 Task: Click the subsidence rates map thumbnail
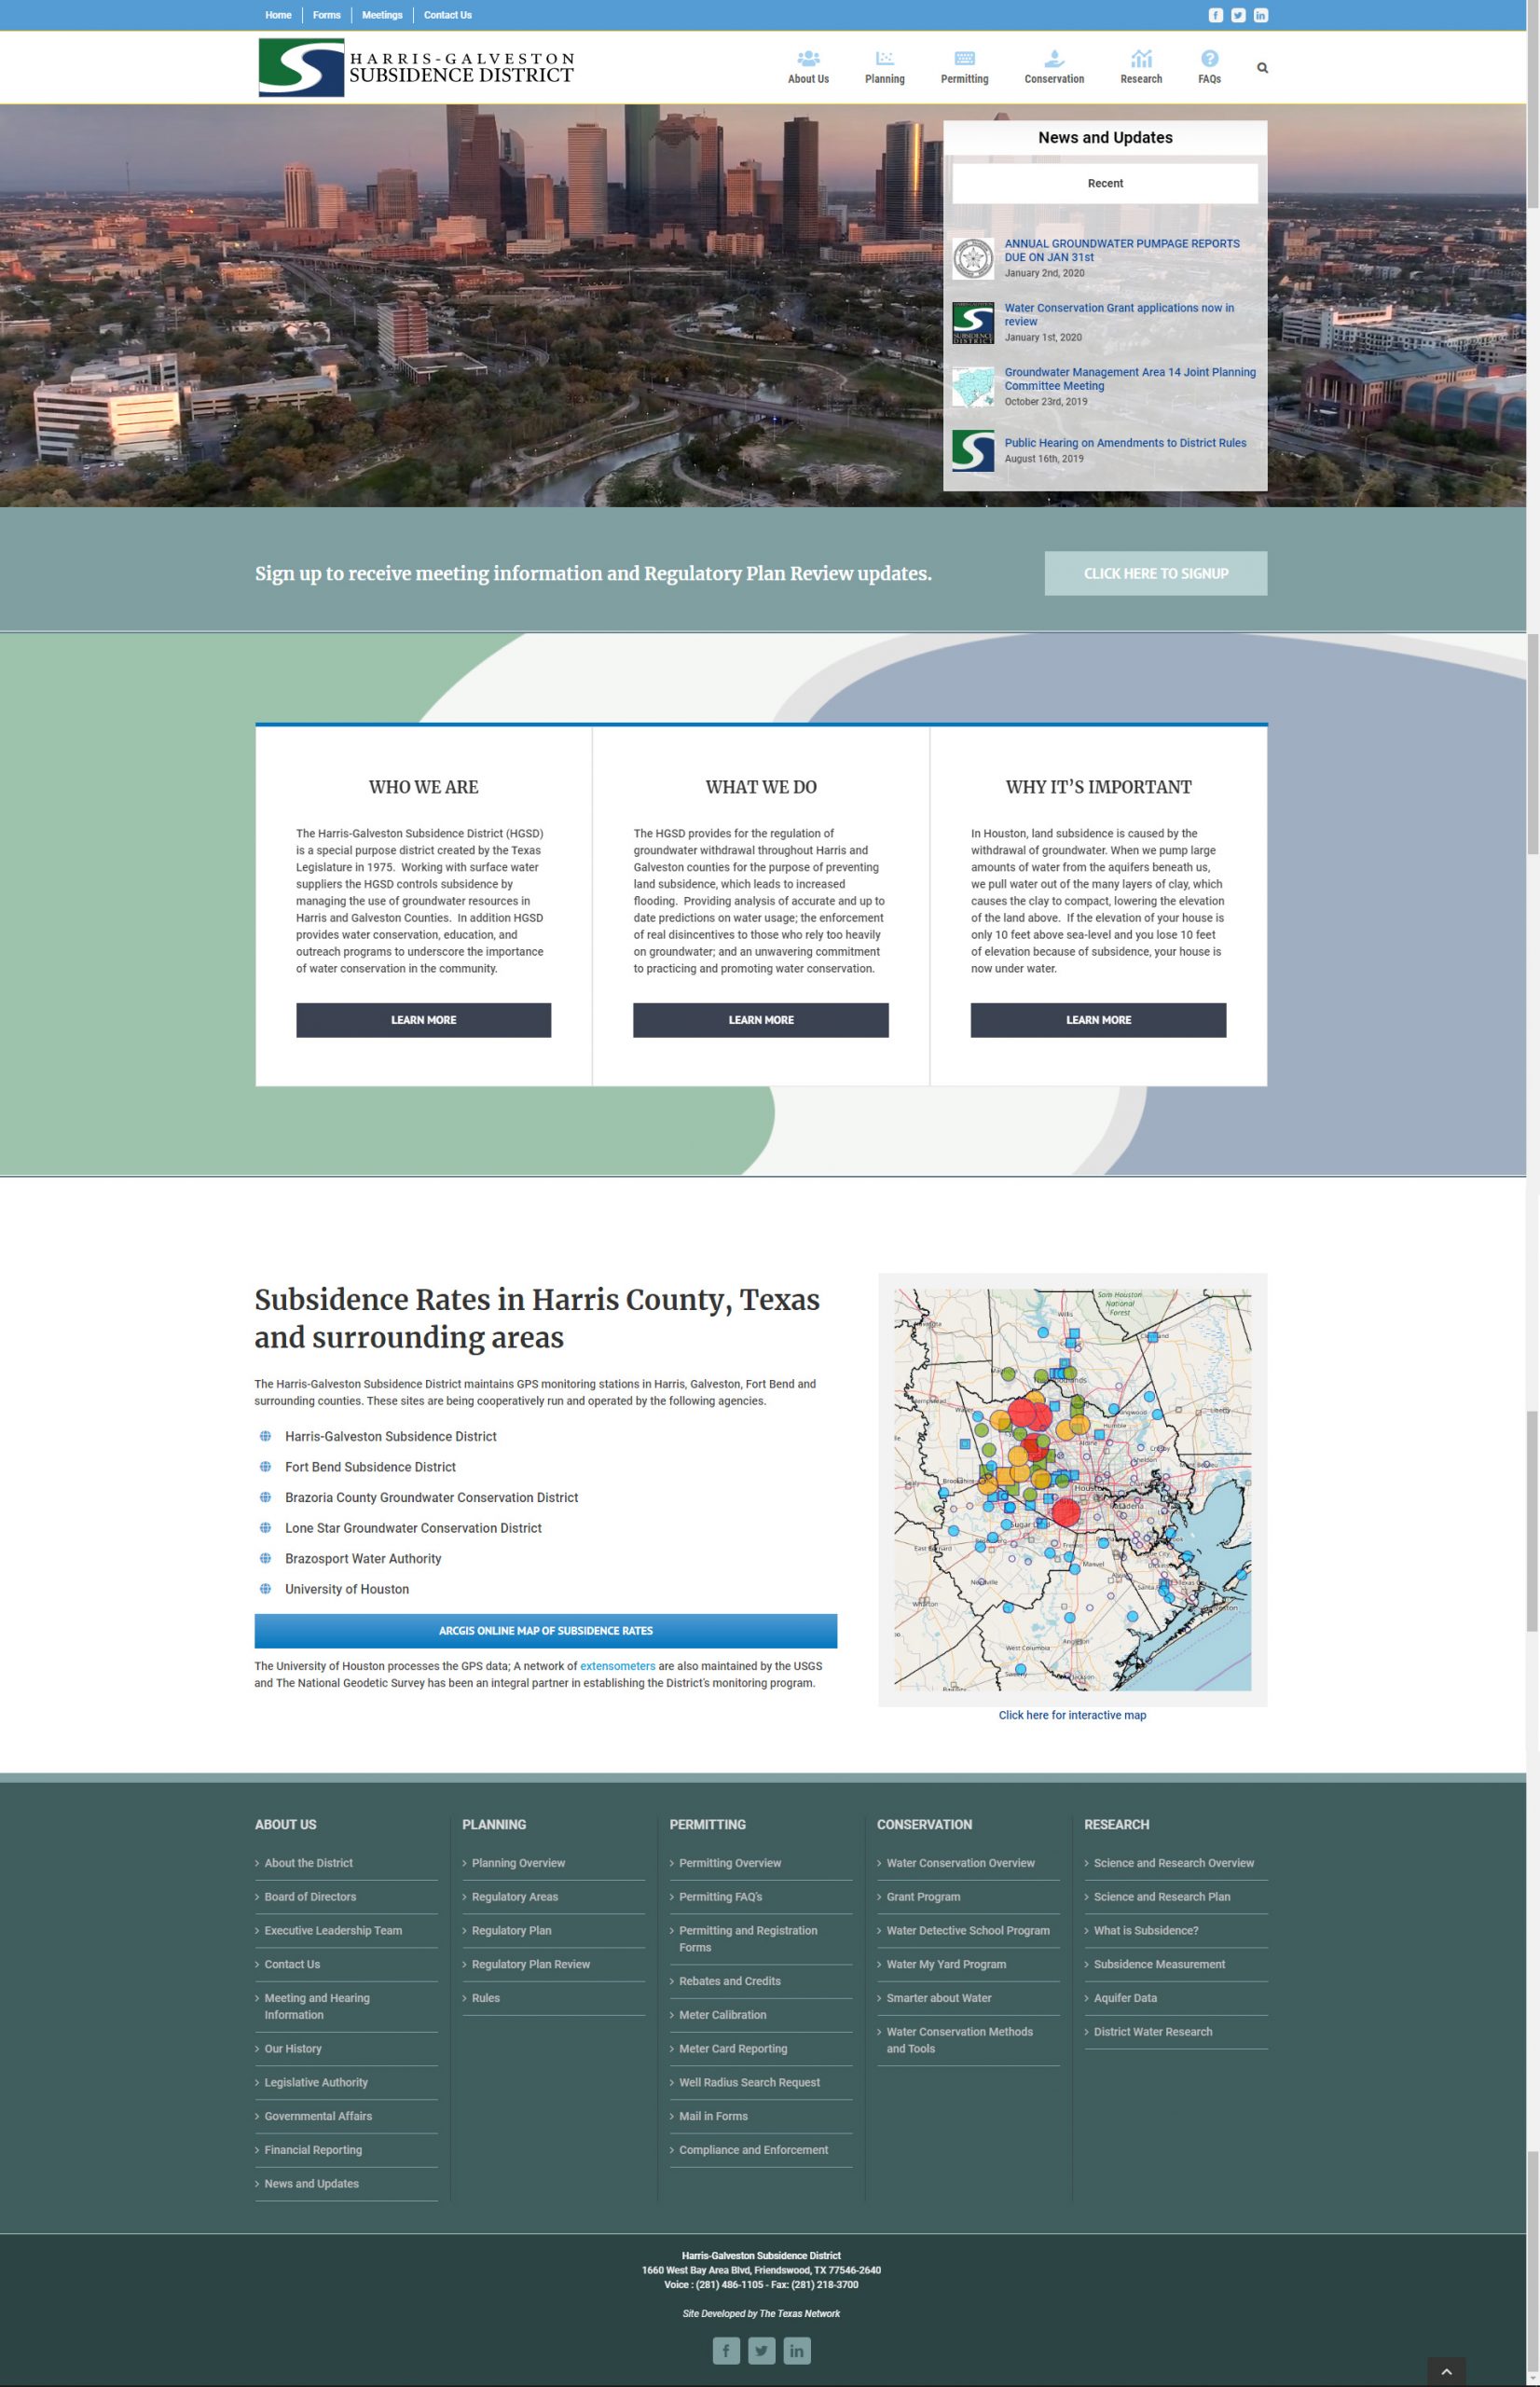(x=1071, y=1489)
